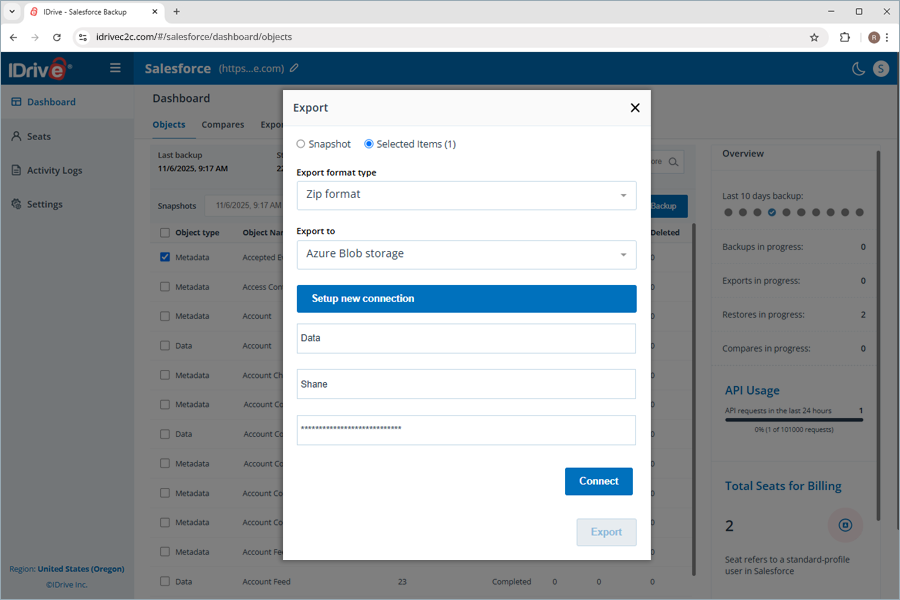Open the Chrome three-dot menu
Image resolution: width=900 pixels, height=600 pixels.
click(x=887, y=37)
